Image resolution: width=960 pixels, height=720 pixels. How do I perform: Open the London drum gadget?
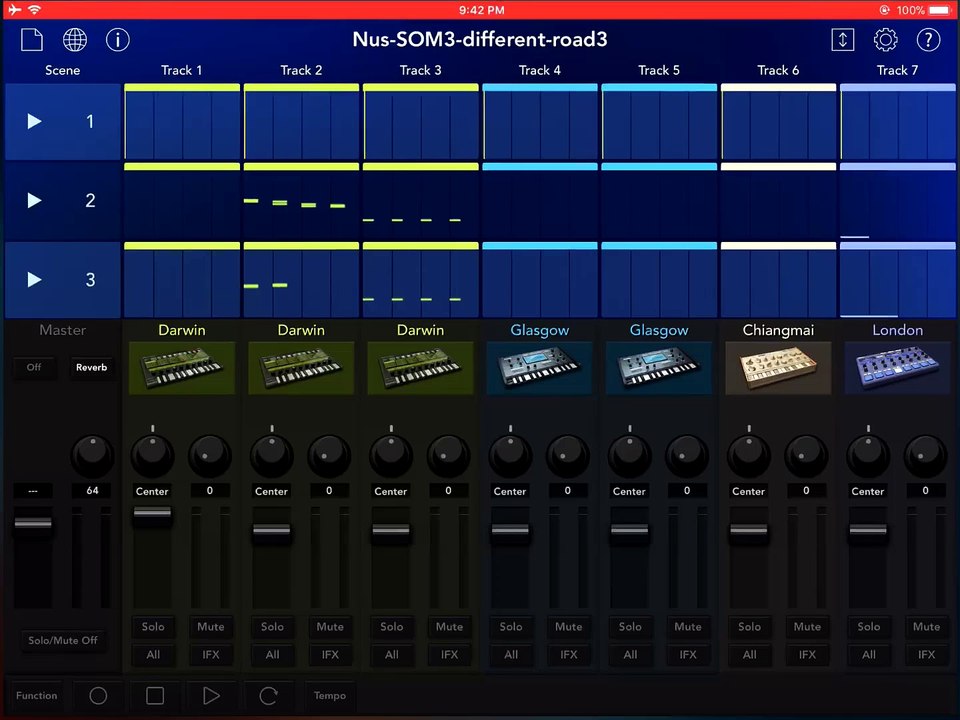[898, 368]
